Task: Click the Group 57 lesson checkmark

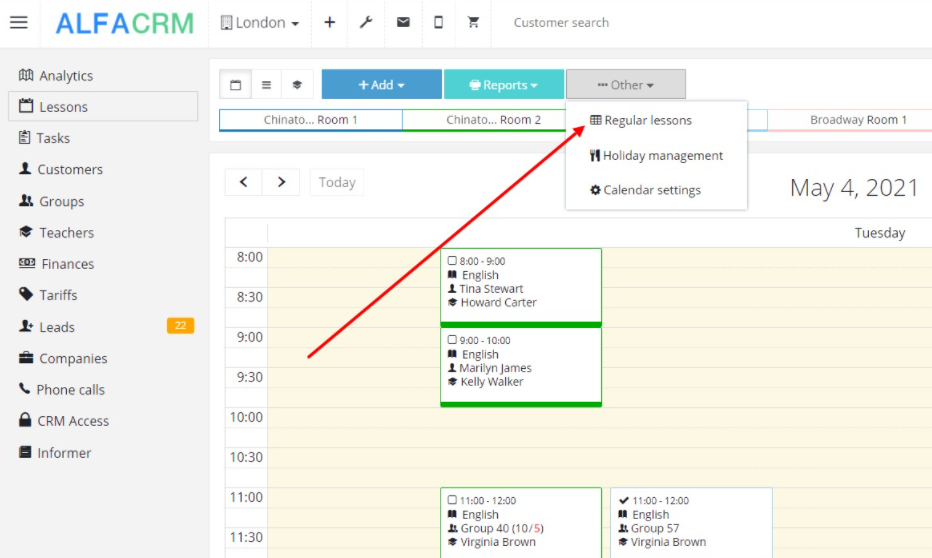Action: 624,500
